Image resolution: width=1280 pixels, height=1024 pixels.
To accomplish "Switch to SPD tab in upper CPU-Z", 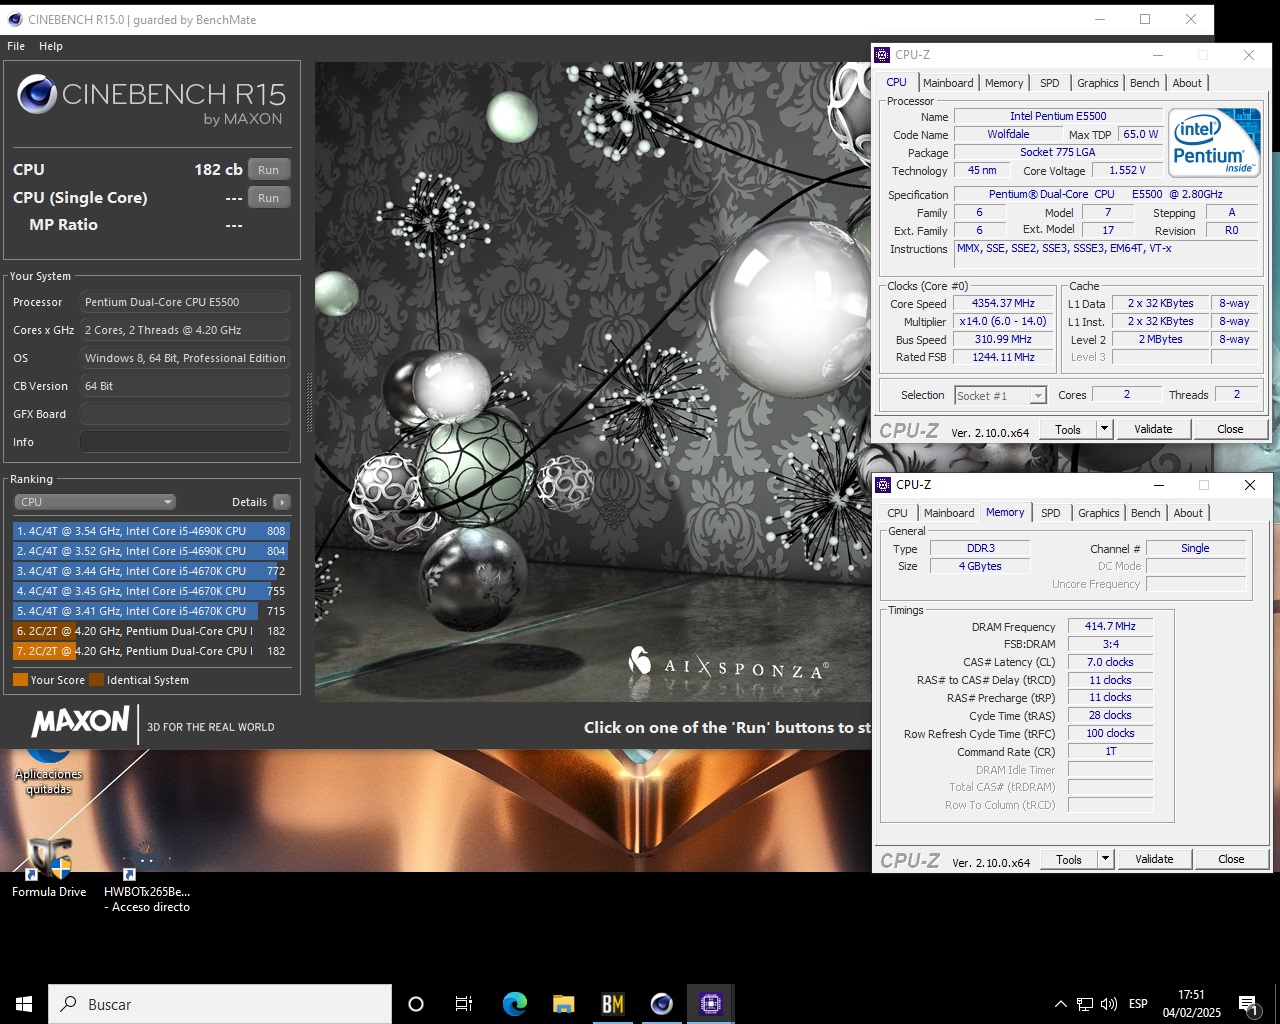I will [x=1049, y=83].
